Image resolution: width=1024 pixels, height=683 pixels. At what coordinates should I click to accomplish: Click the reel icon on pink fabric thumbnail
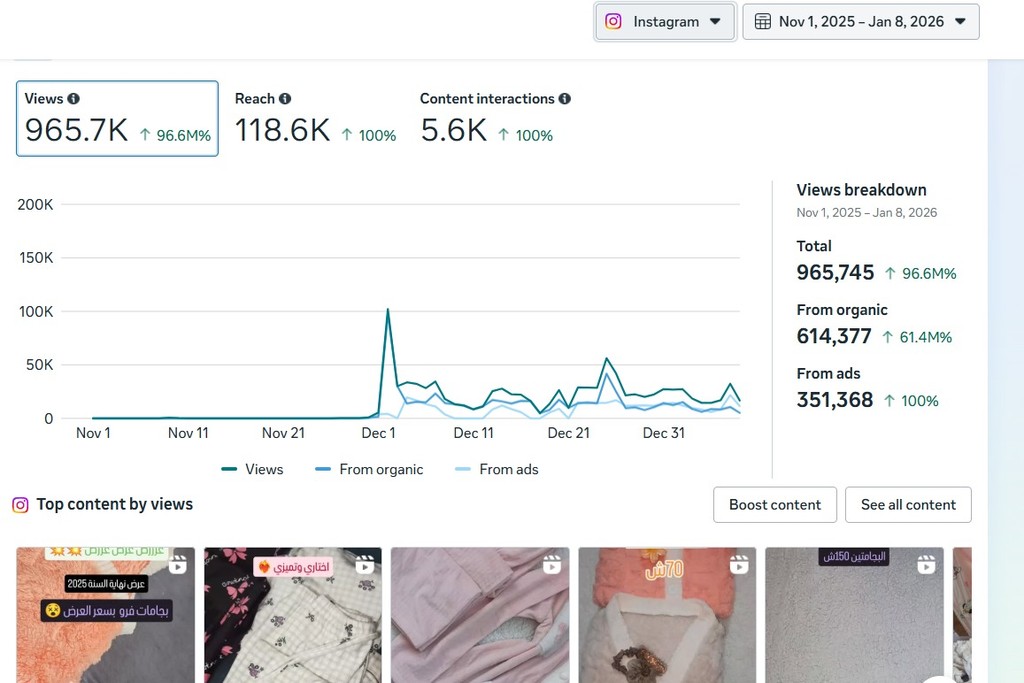pyautogui.click(x=551, y=565)
